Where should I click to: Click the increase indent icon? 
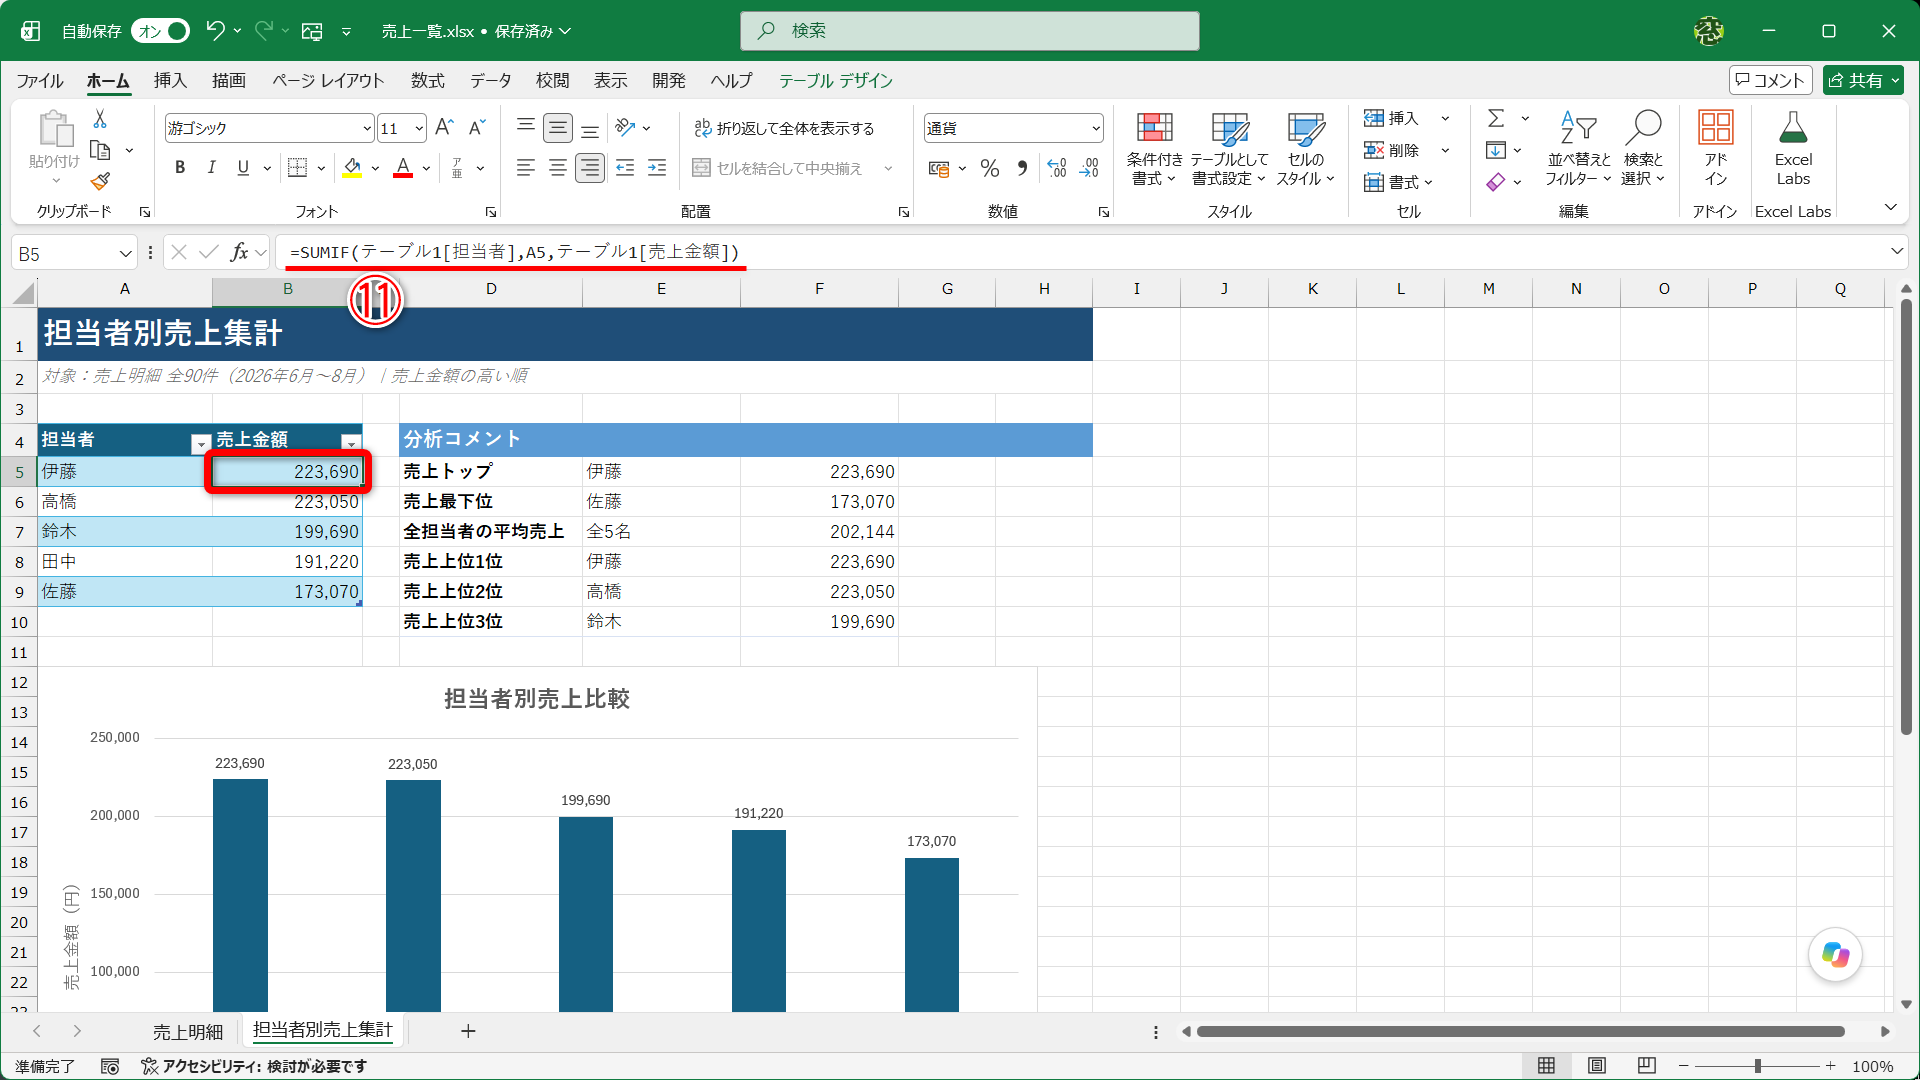point(657,168)
